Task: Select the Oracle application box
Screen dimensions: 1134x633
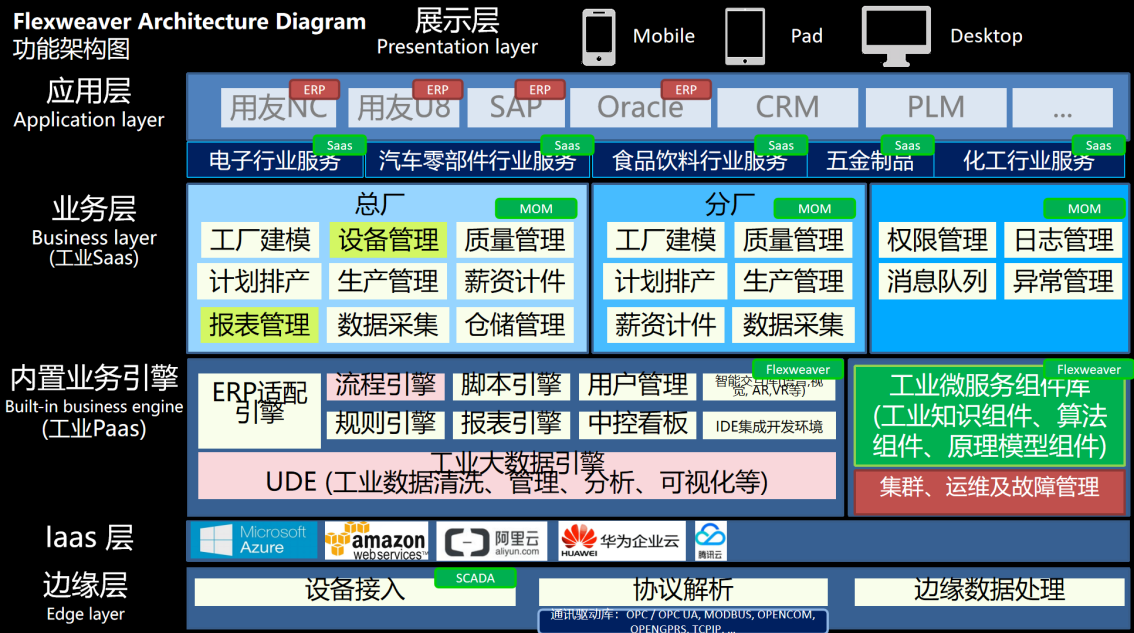Action: click(x=640, y=108)
